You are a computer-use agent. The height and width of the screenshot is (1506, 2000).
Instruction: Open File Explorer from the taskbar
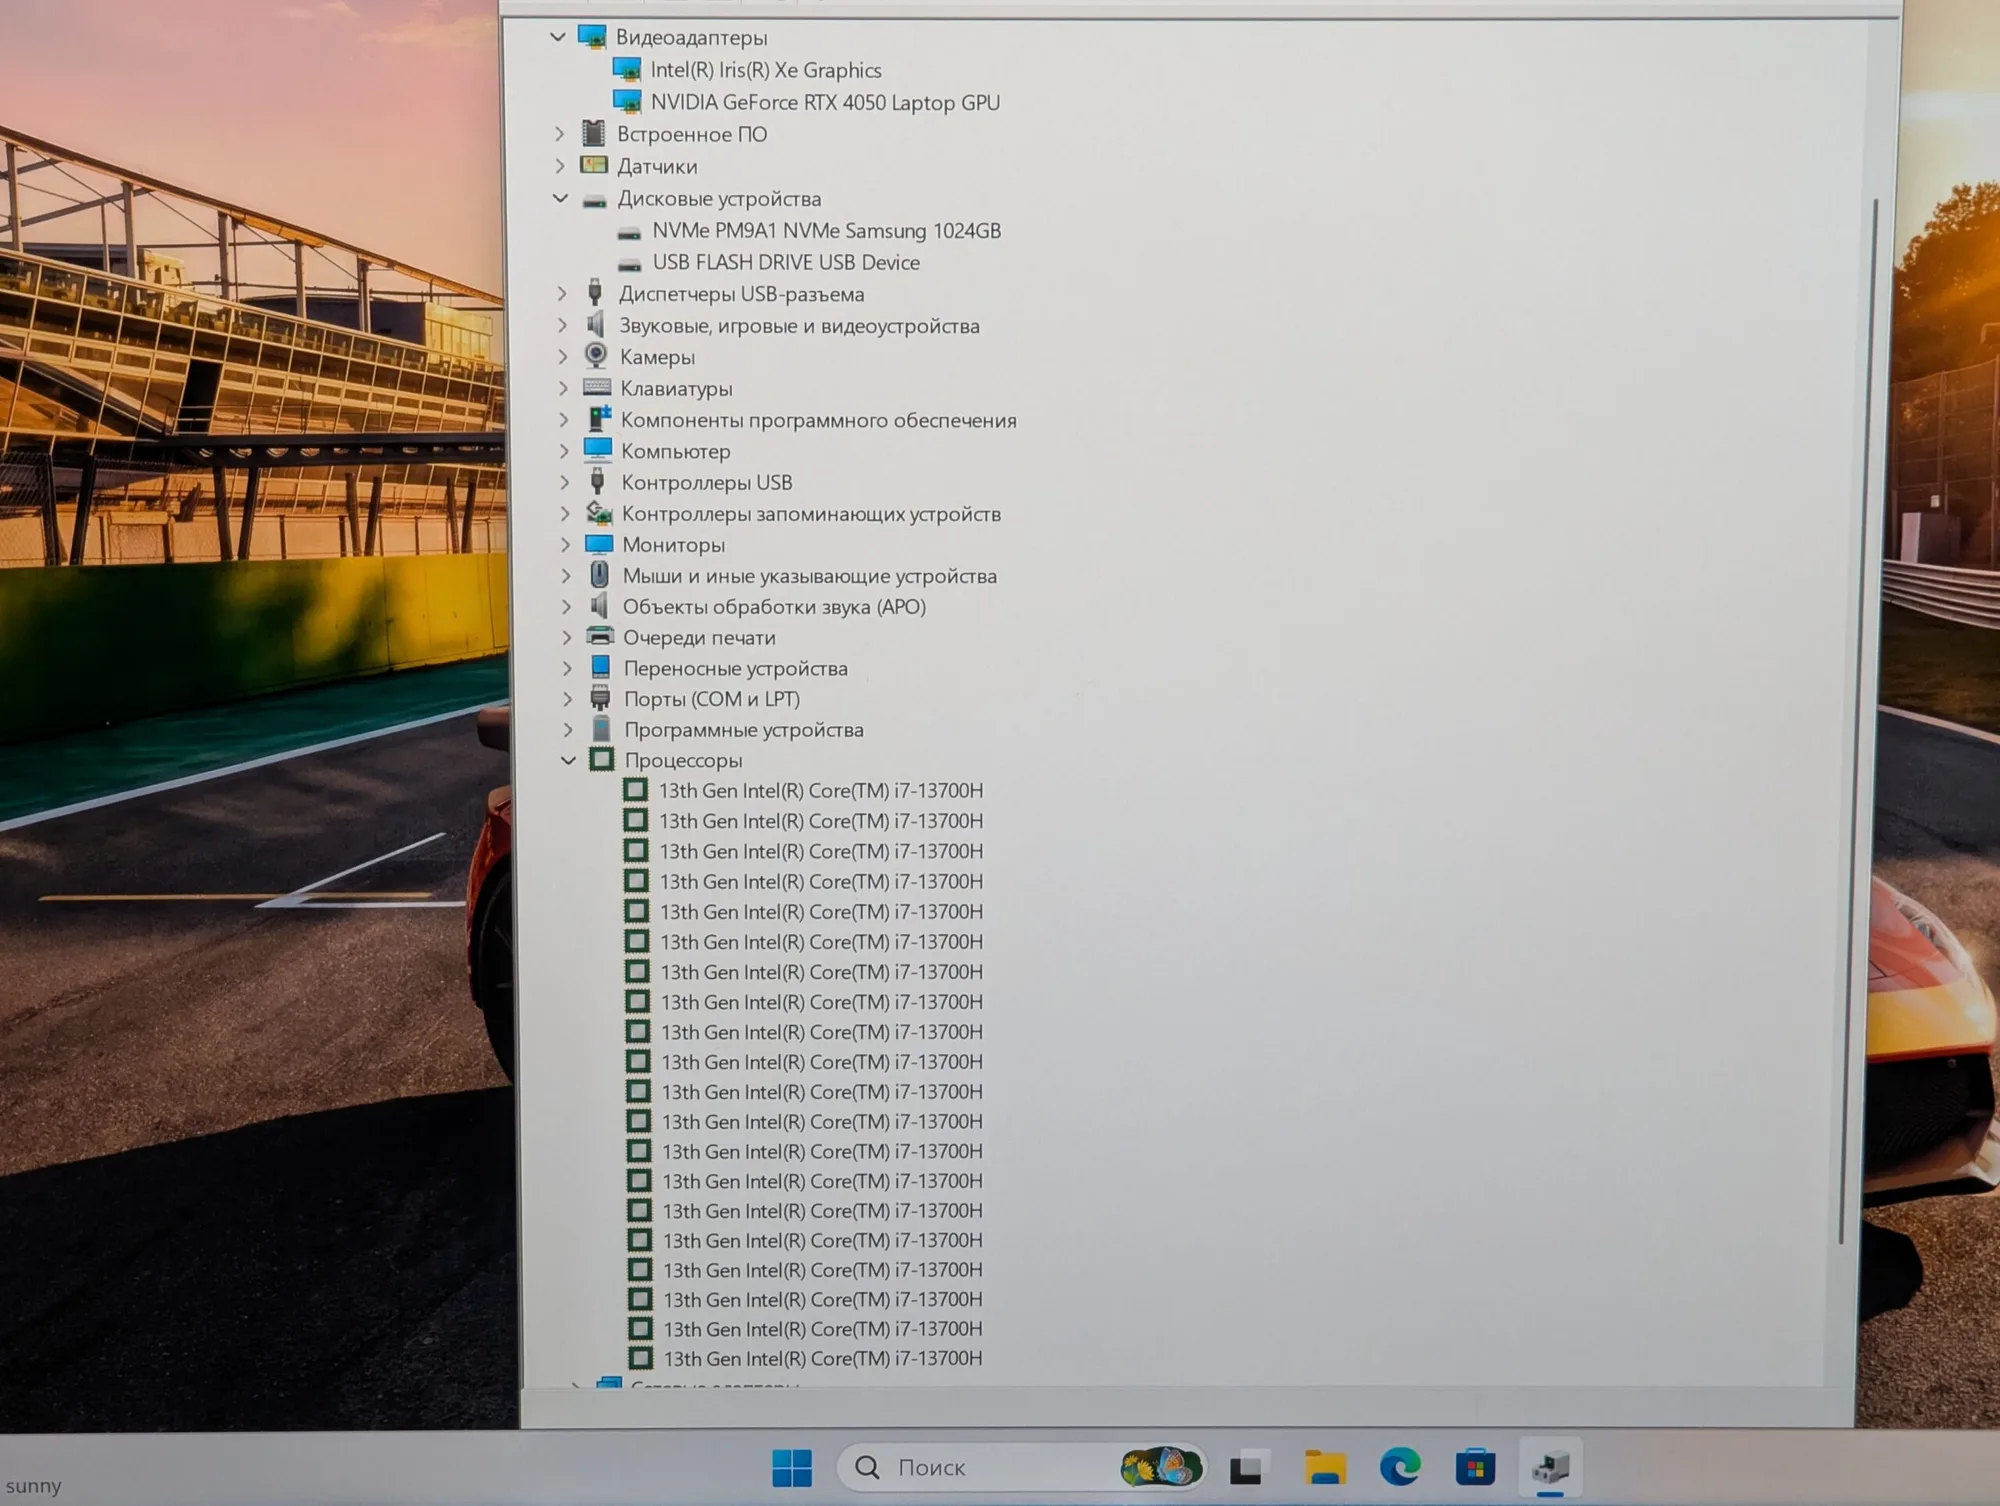coord(1324,1468)
